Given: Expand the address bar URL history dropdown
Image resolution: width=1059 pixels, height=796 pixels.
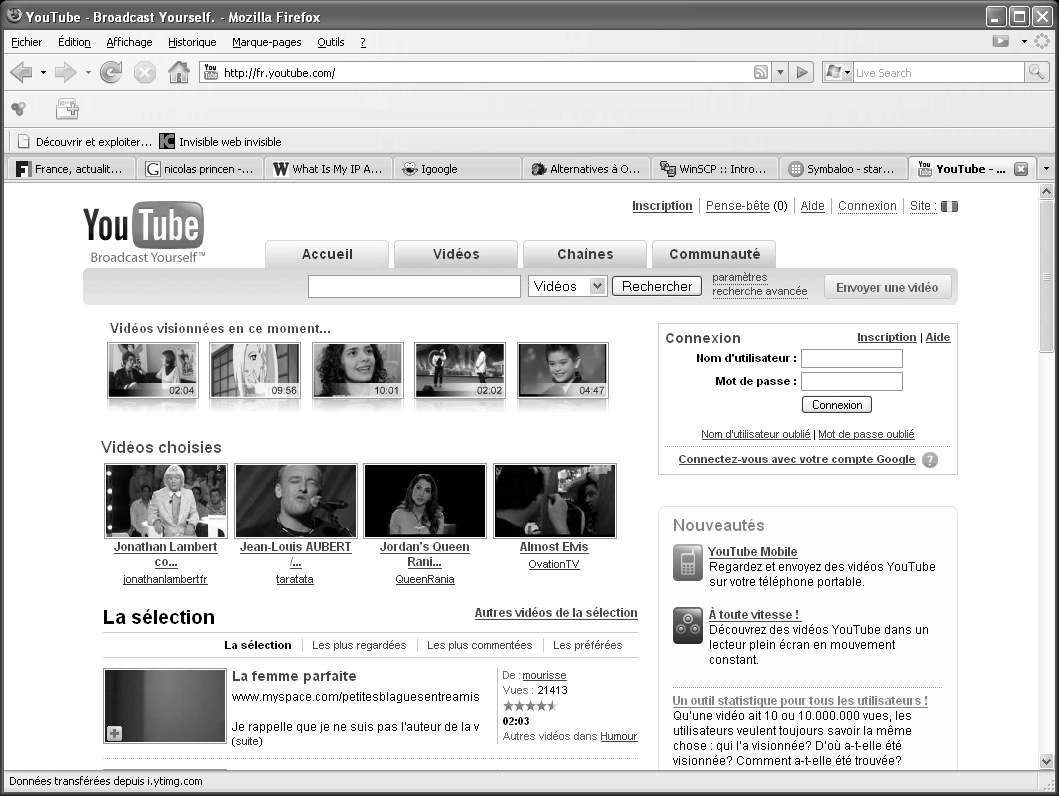Looking at the screenshot, I should click(x=781, y=72).
